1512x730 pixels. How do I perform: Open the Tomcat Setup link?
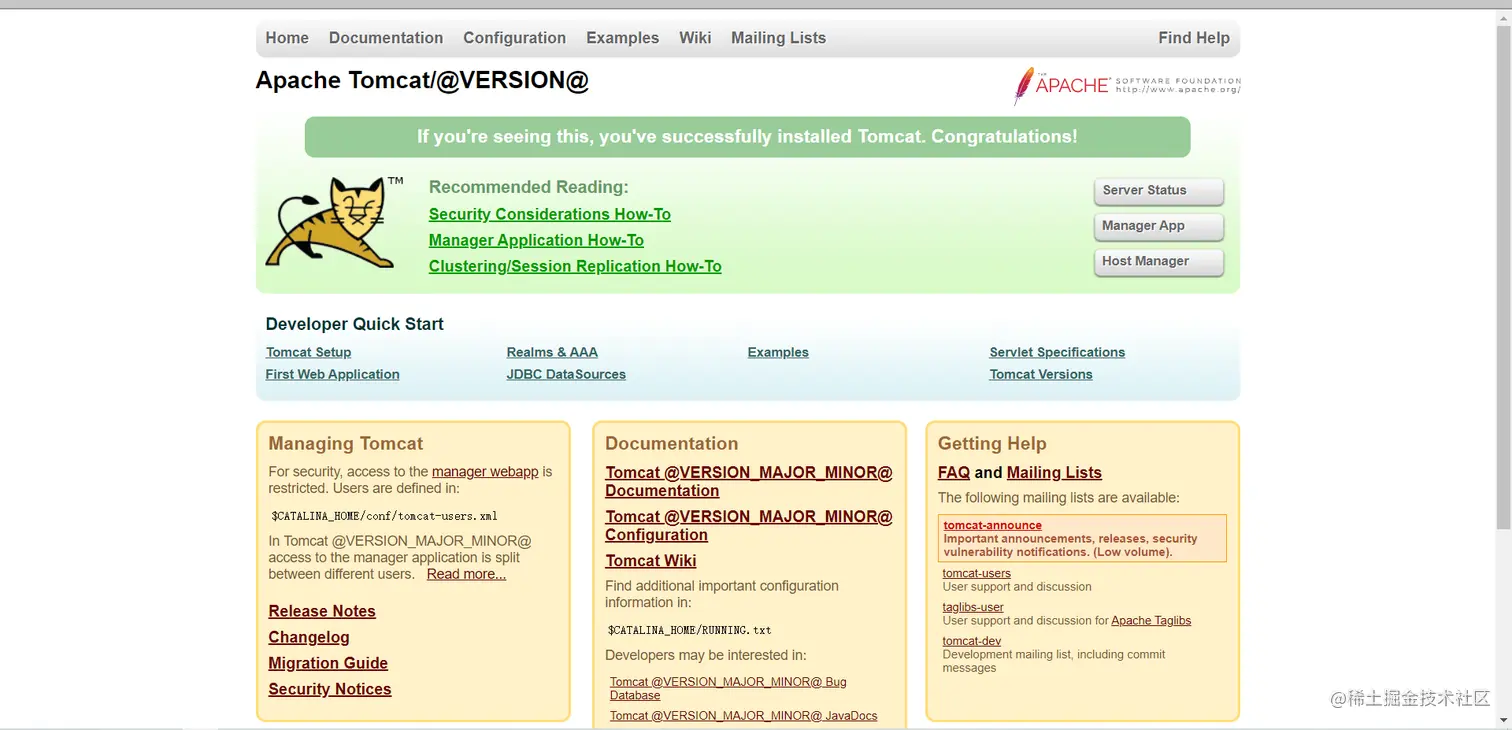pyautogui.click(x=308, y=352)
